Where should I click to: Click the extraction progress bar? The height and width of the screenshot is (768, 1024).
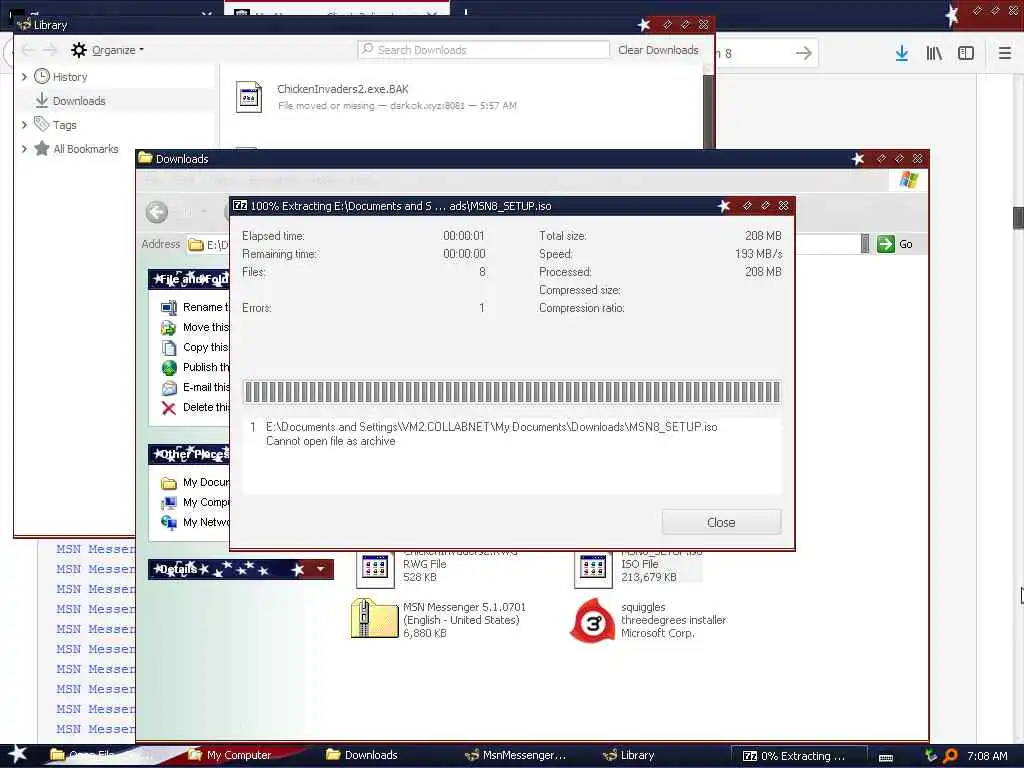pyautogui.click(x=512, y=392)
